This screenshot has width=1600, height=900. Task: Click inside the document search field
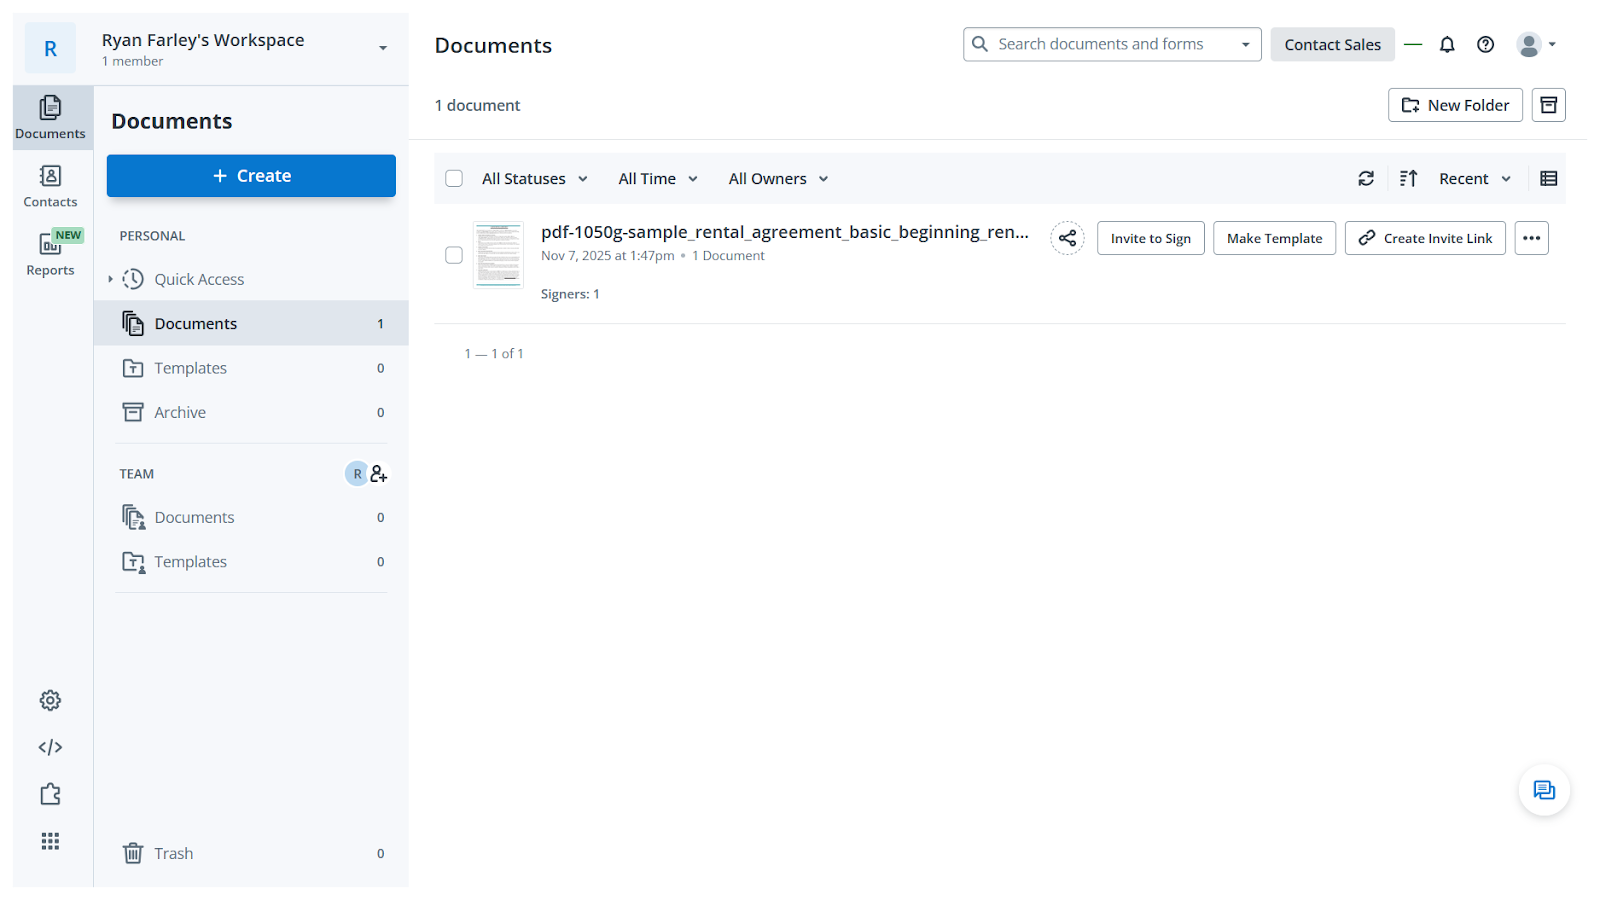click(x=1100, y=44)
